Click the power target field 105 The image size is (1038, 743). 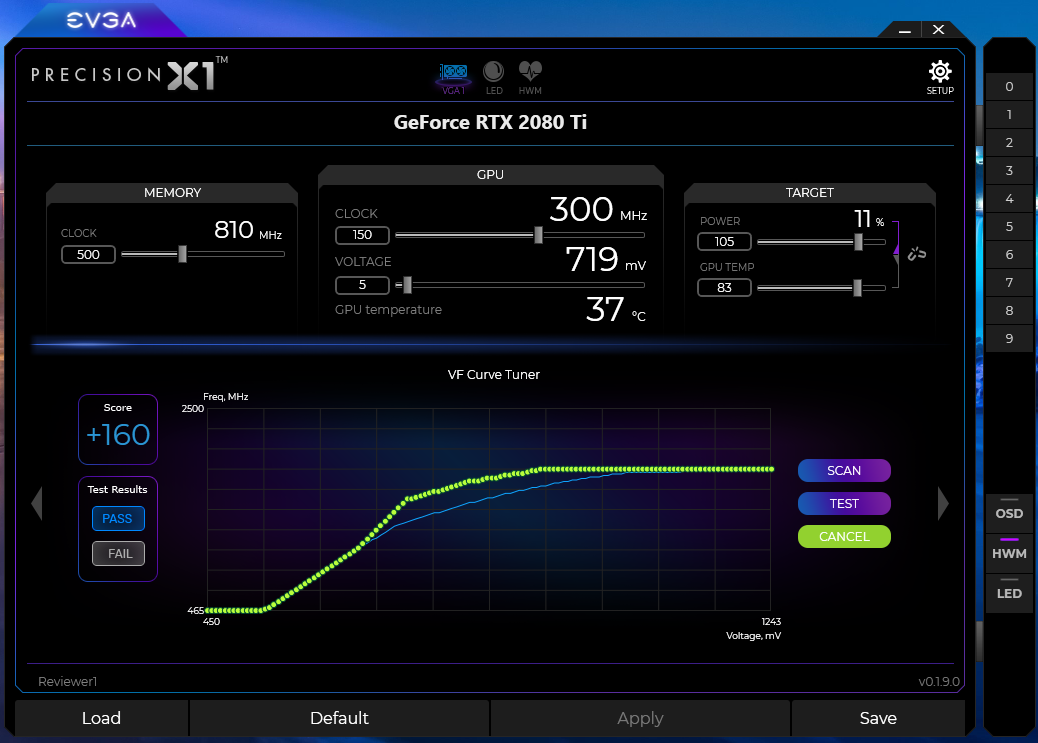click(724, 242)
